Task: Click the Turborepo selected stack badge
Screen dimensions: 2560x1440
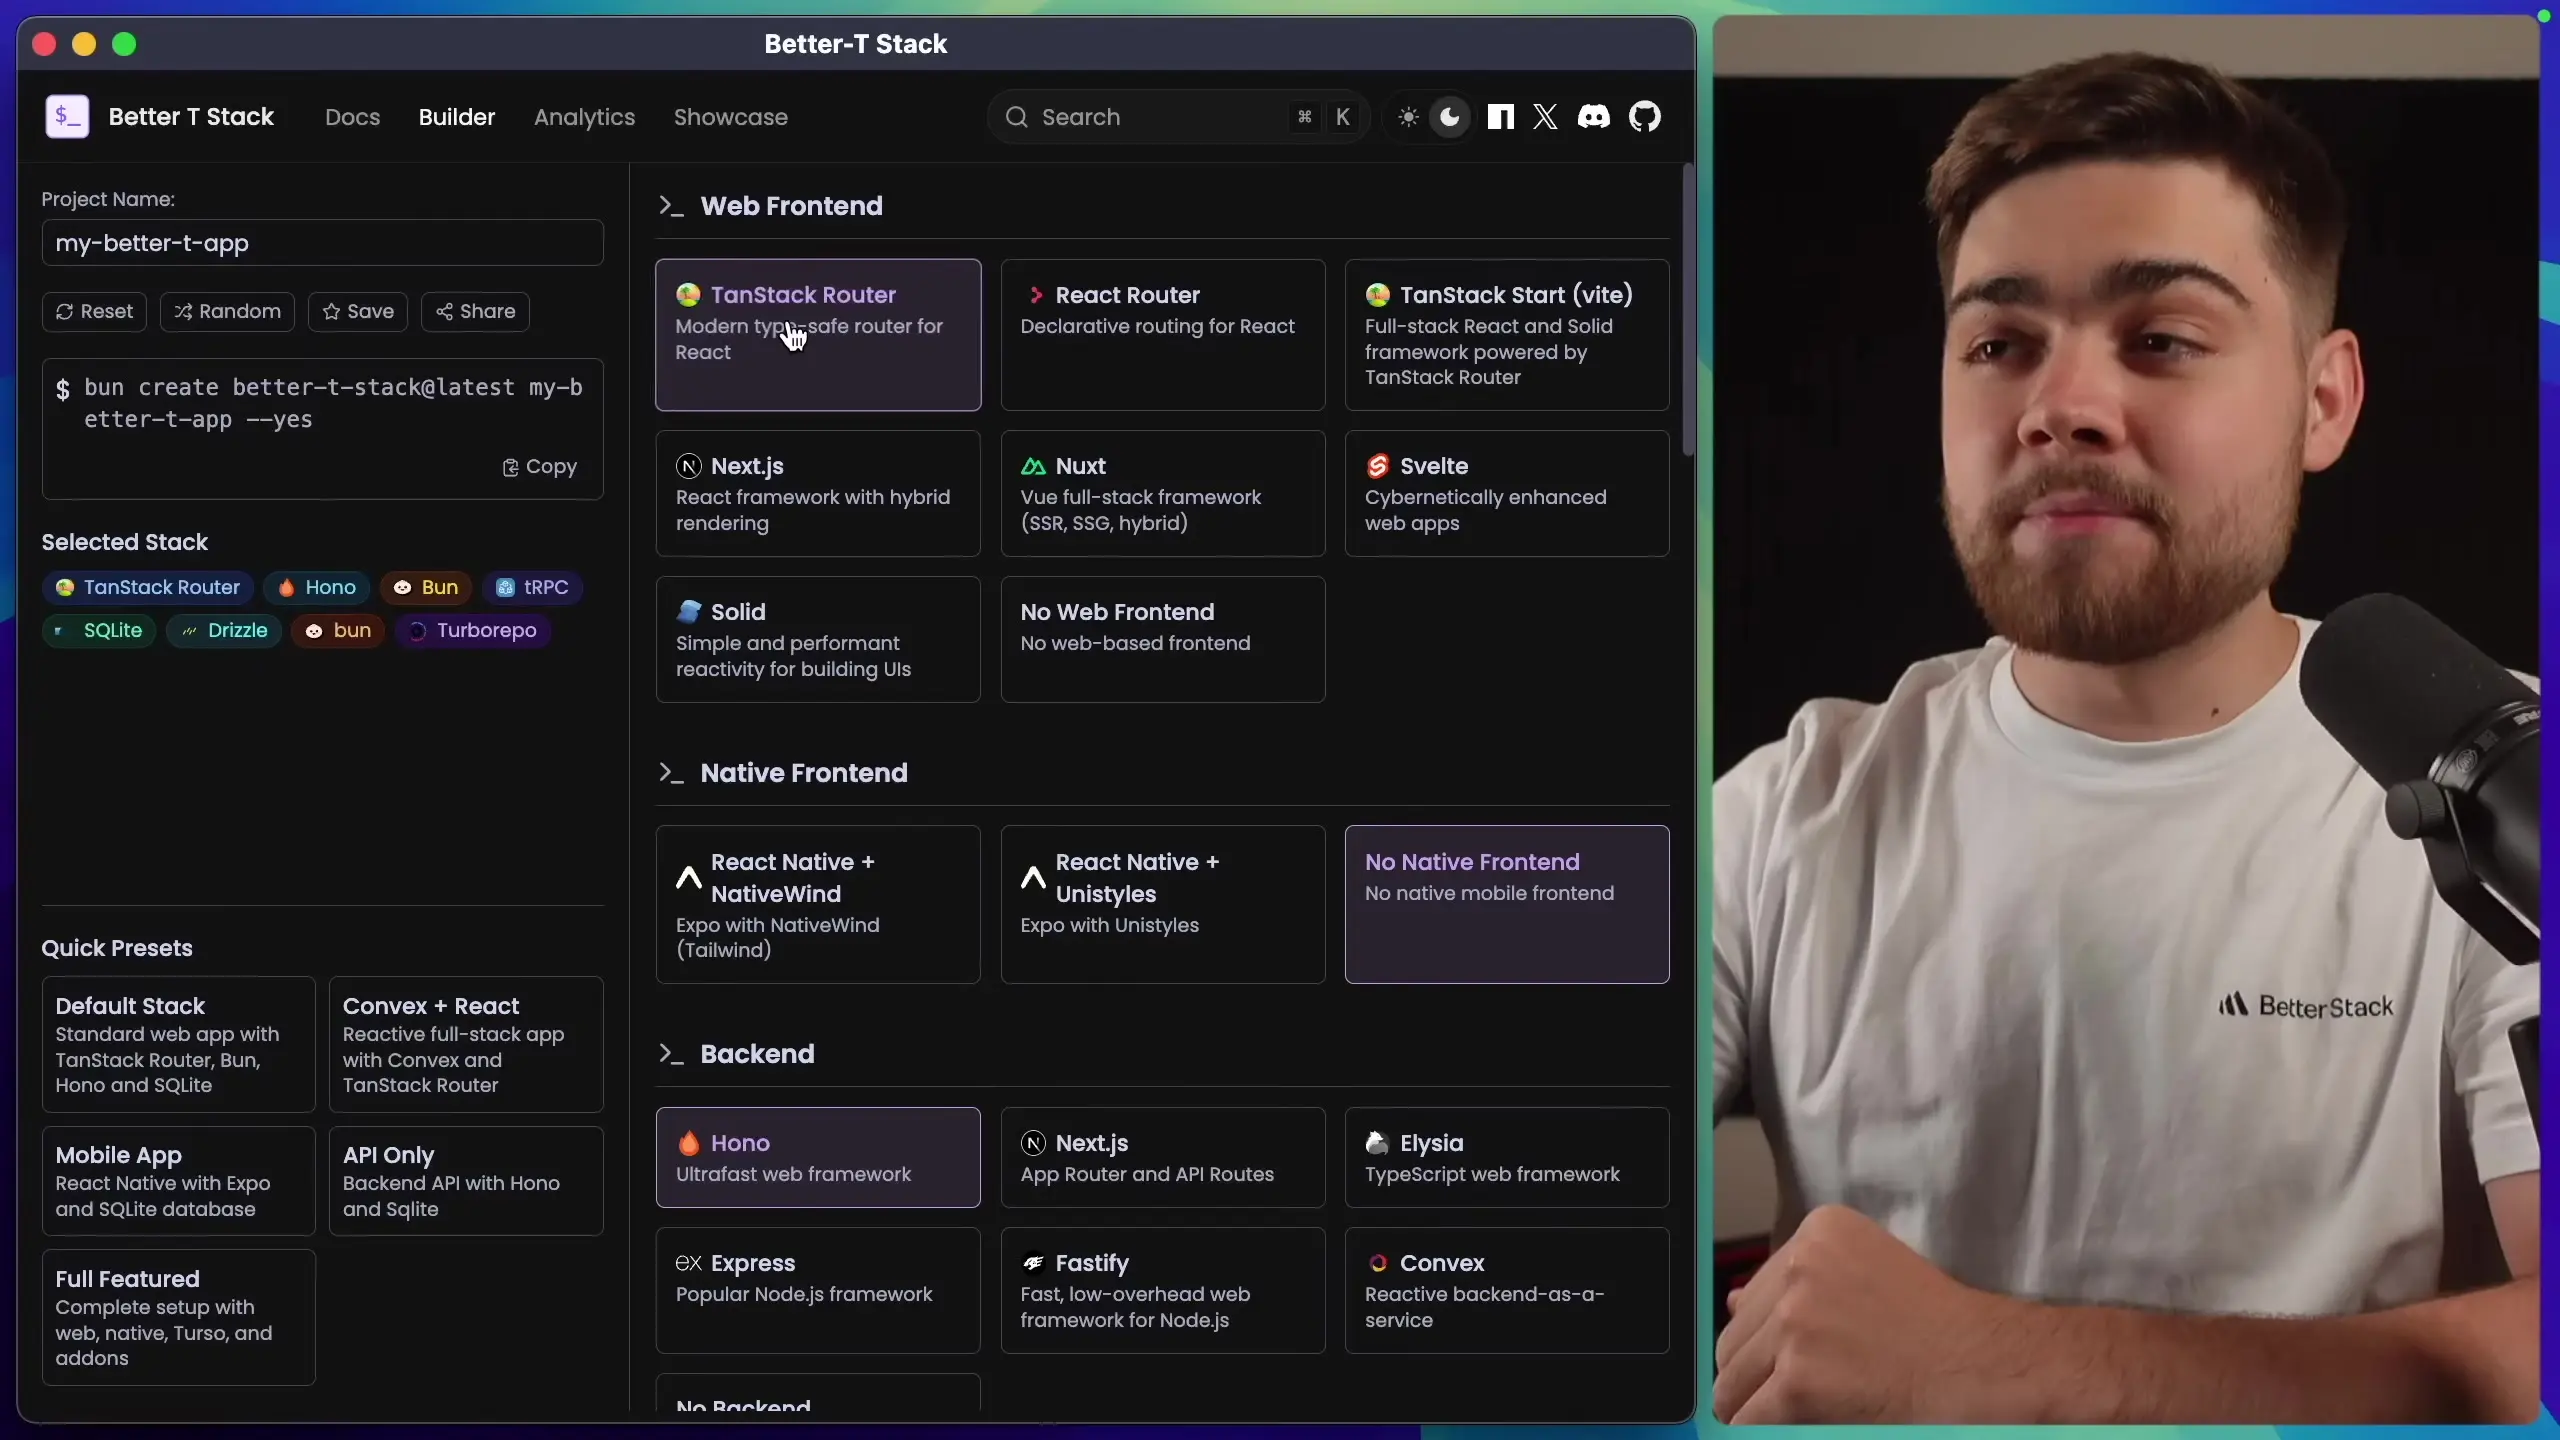Action: pyautogui.click(x=473, y=631)
